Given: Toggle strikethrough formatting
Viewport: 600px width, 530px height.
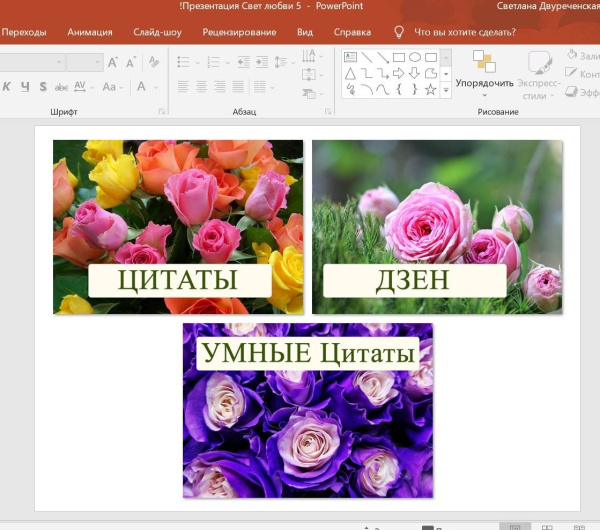Looking at the screenshot, I should coord(61,87).
